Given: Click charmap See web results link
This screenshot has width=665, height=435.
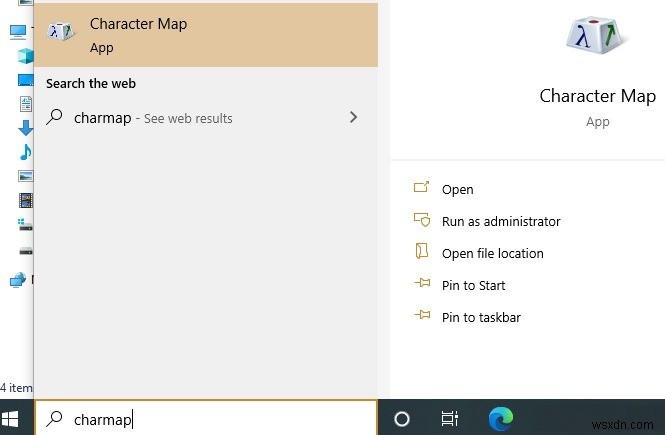Looking at the screenshot, I should pos(153,118).
